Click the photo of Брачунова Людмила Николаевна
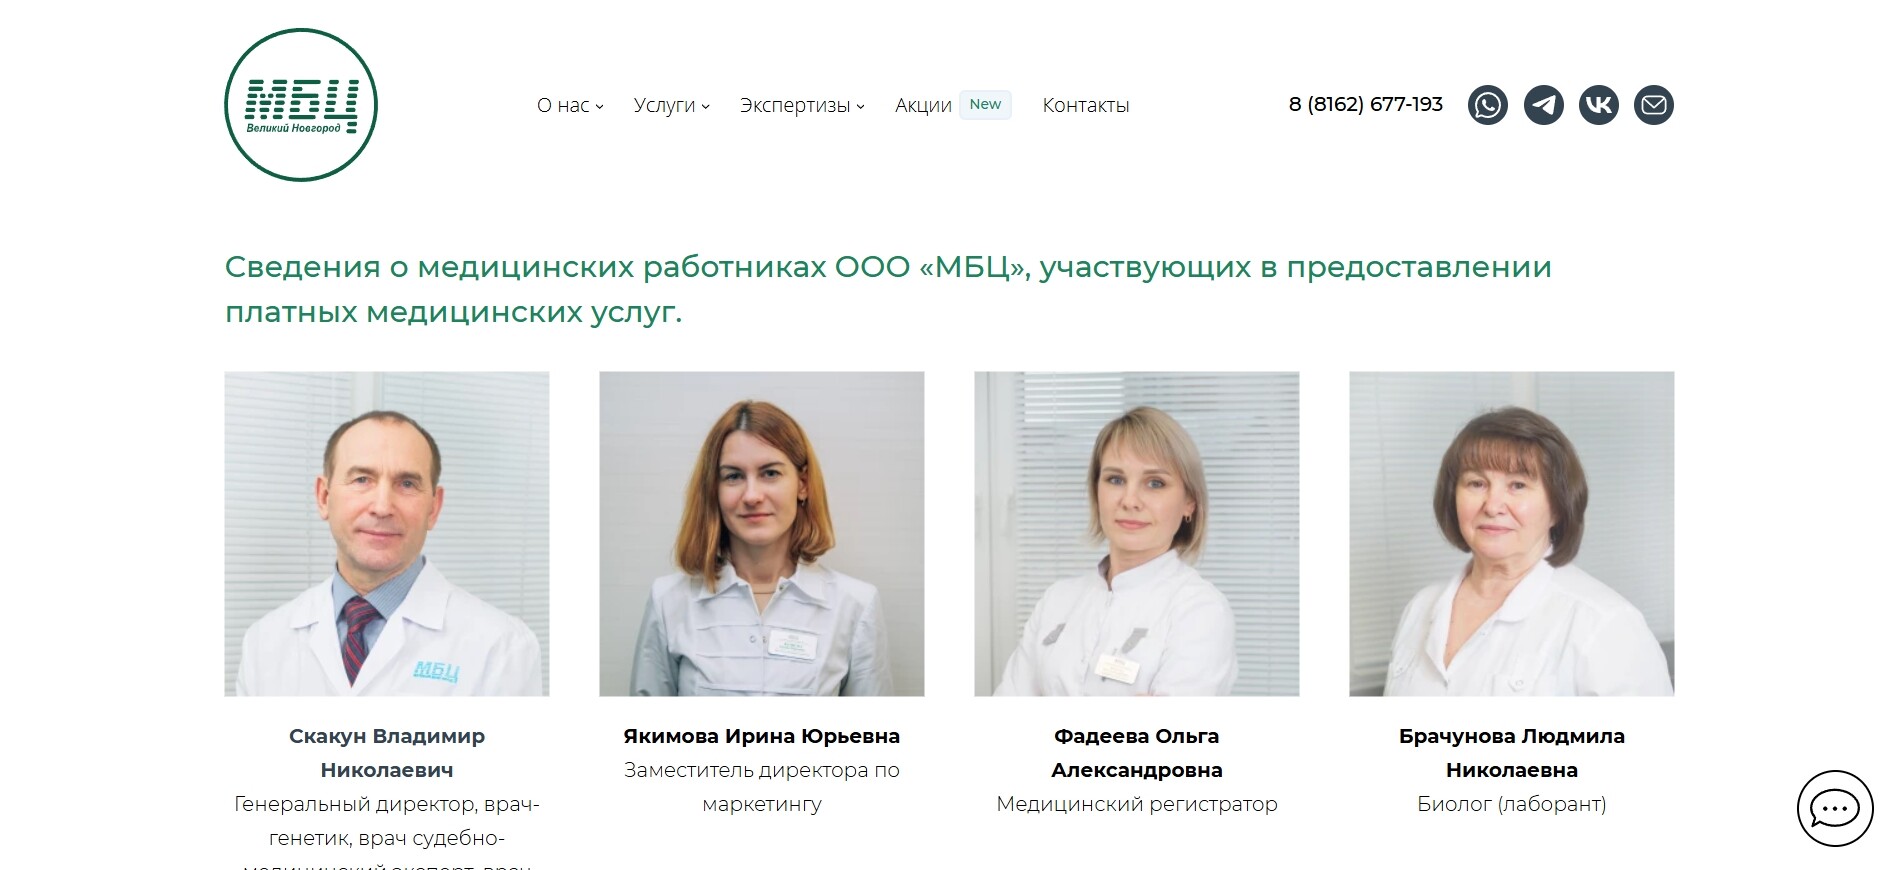Viewport: 1898px width, 870px height. pos(1512,534)
